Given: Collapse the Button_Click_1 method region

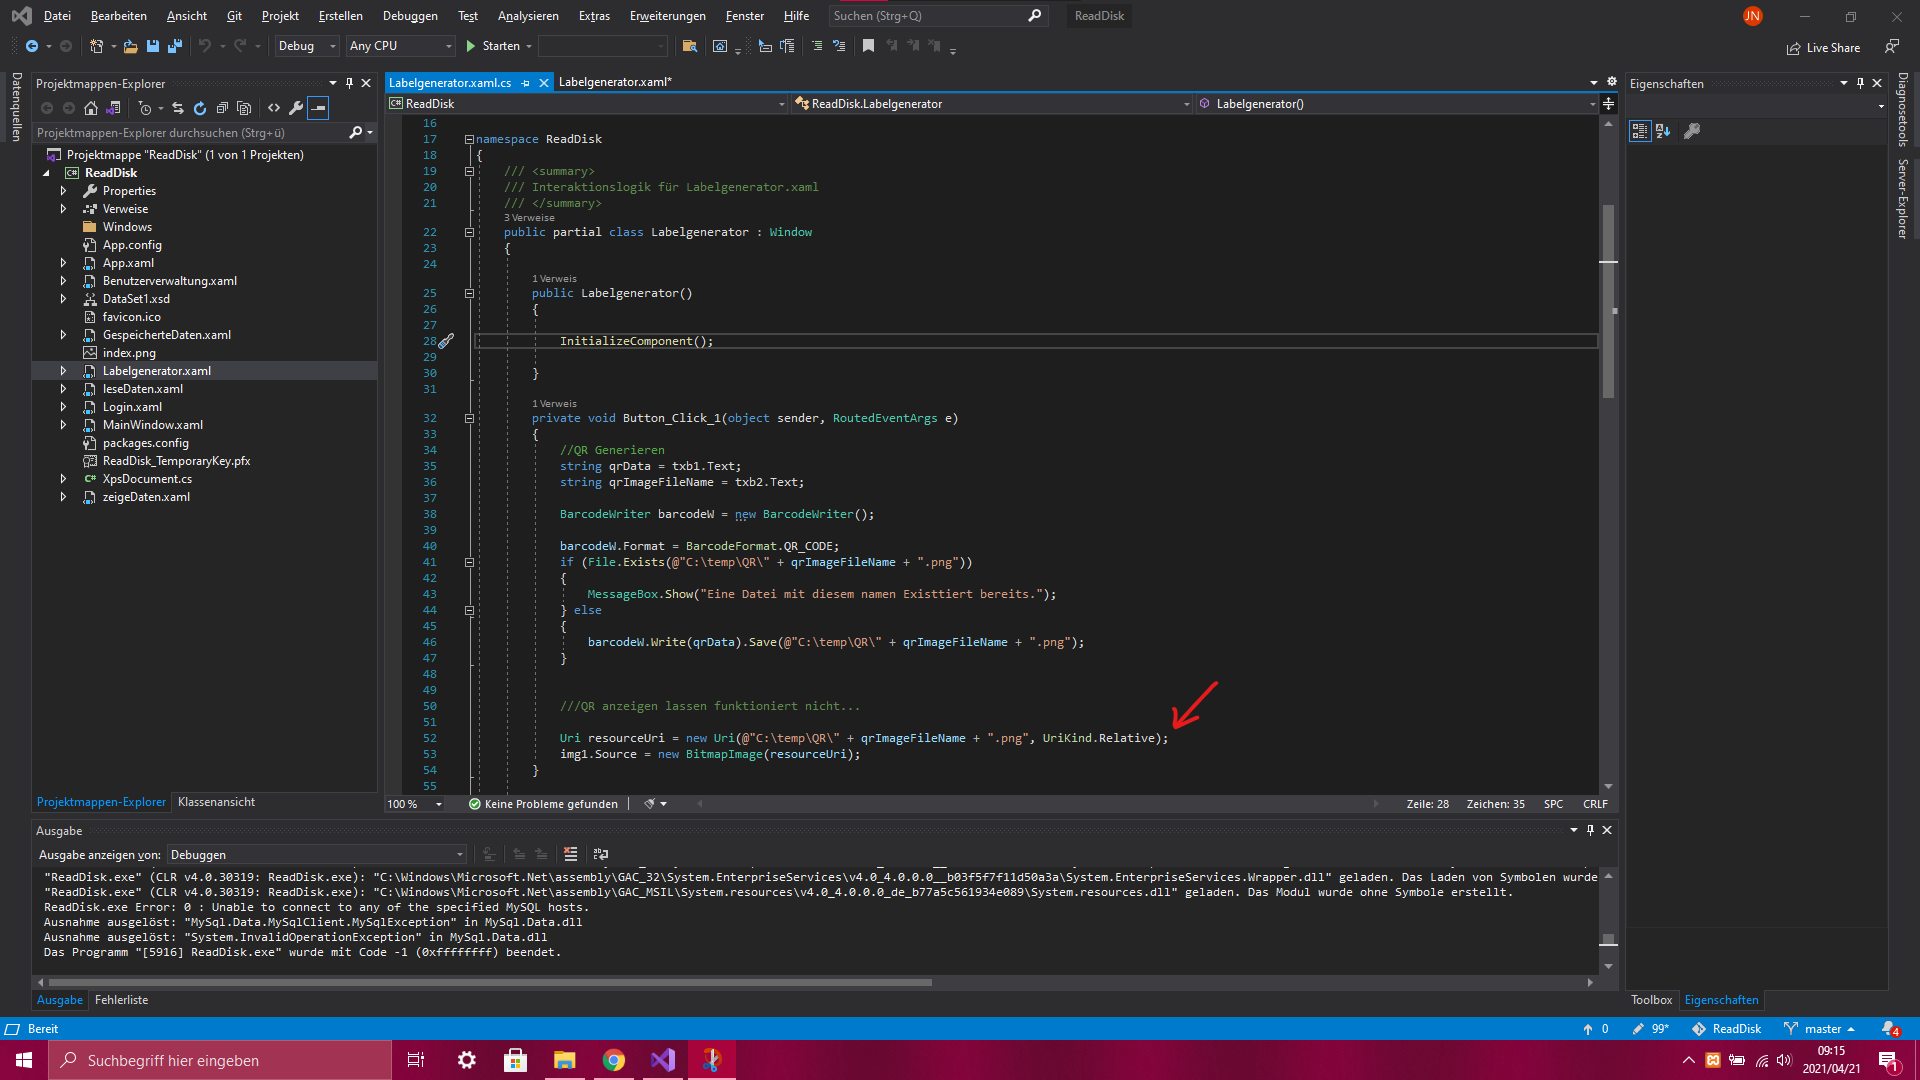Looking at the screenshot, I should [469, 418].
